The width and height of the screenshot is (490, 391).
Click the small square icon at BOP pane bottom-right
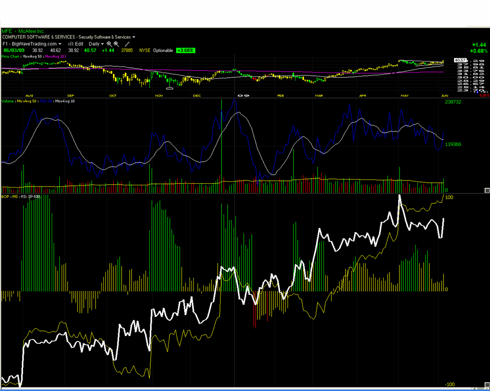pyautogui.click(x=487, y=384)
